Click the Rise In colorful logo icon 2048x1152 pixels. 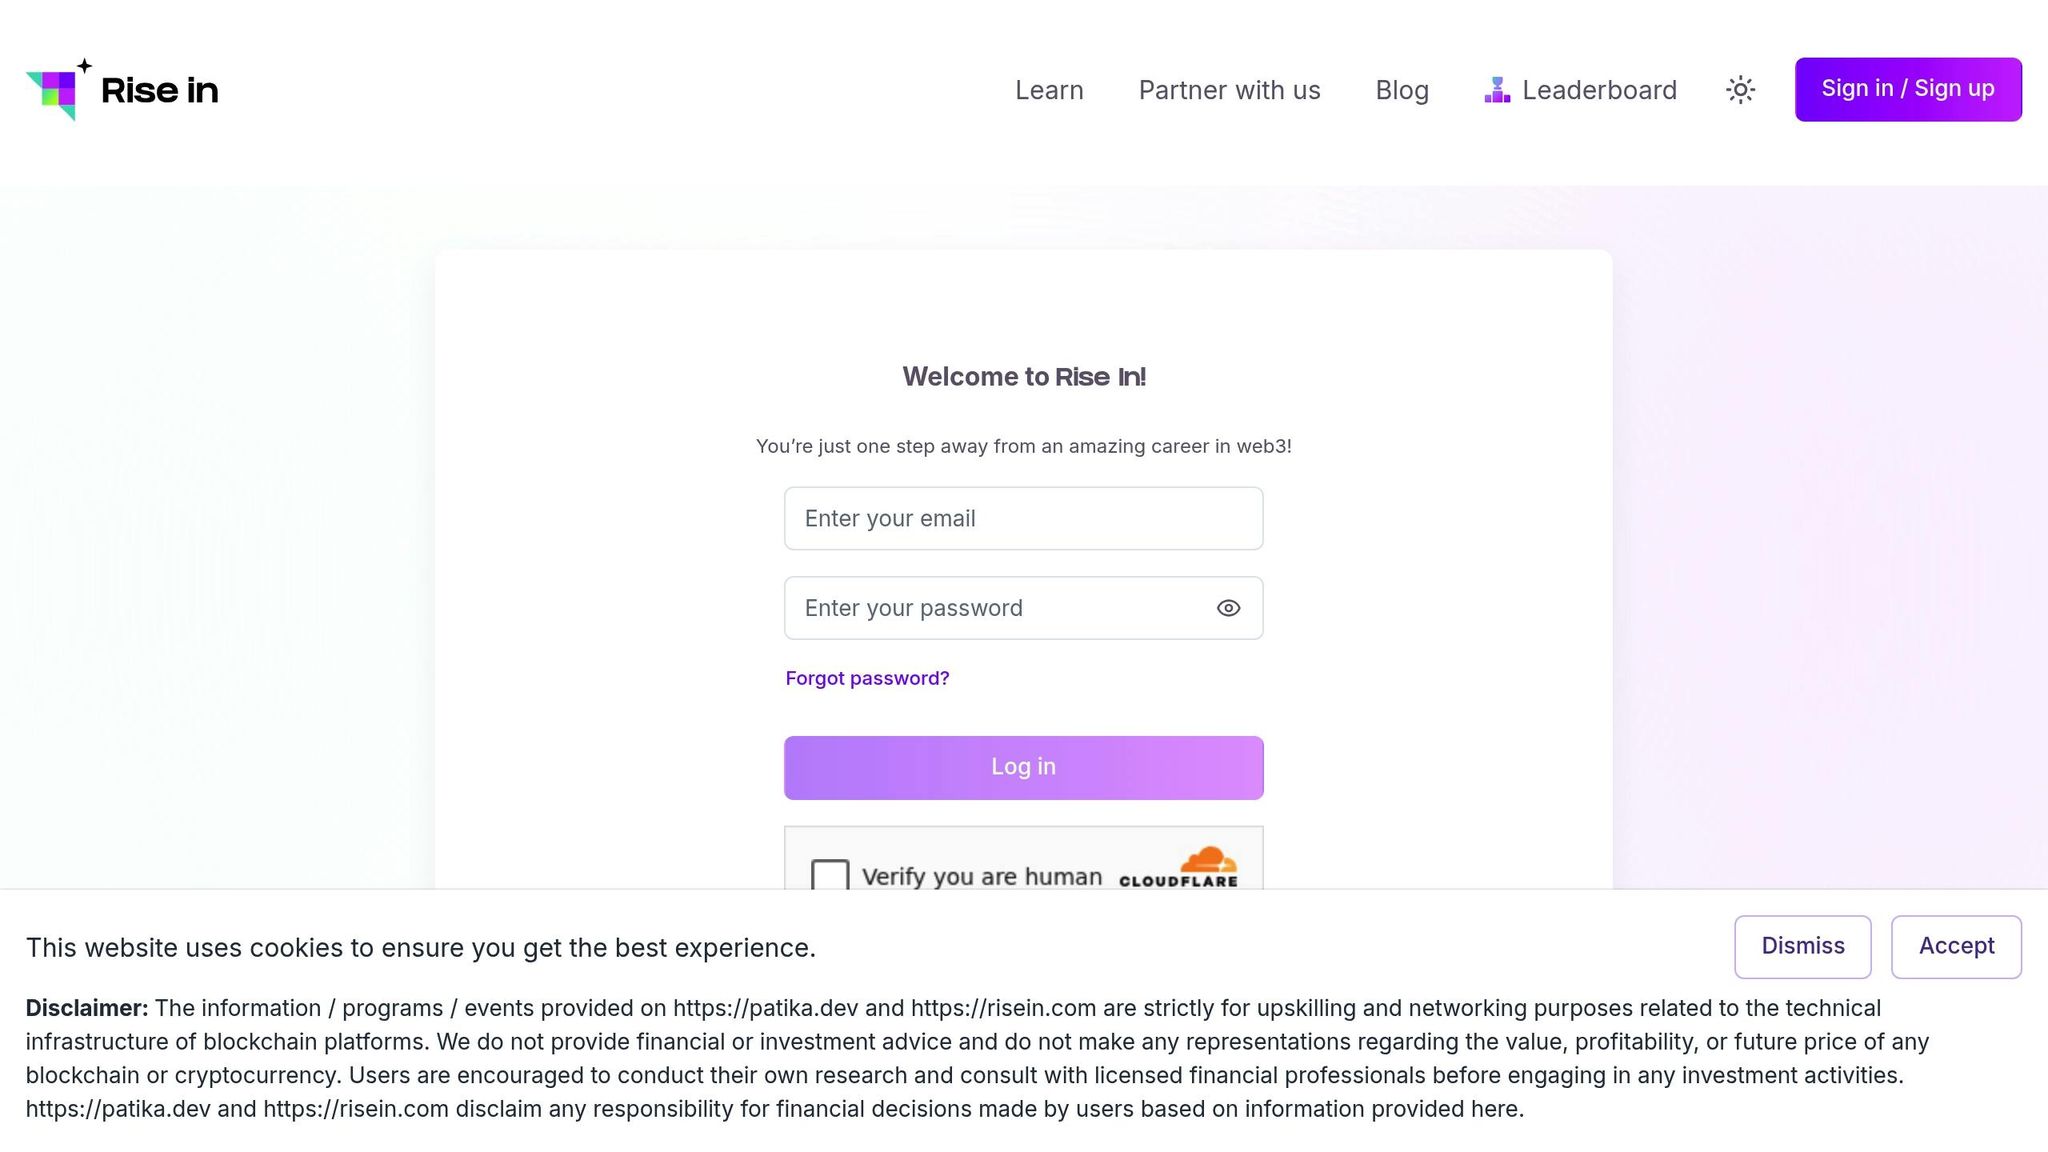58,90
